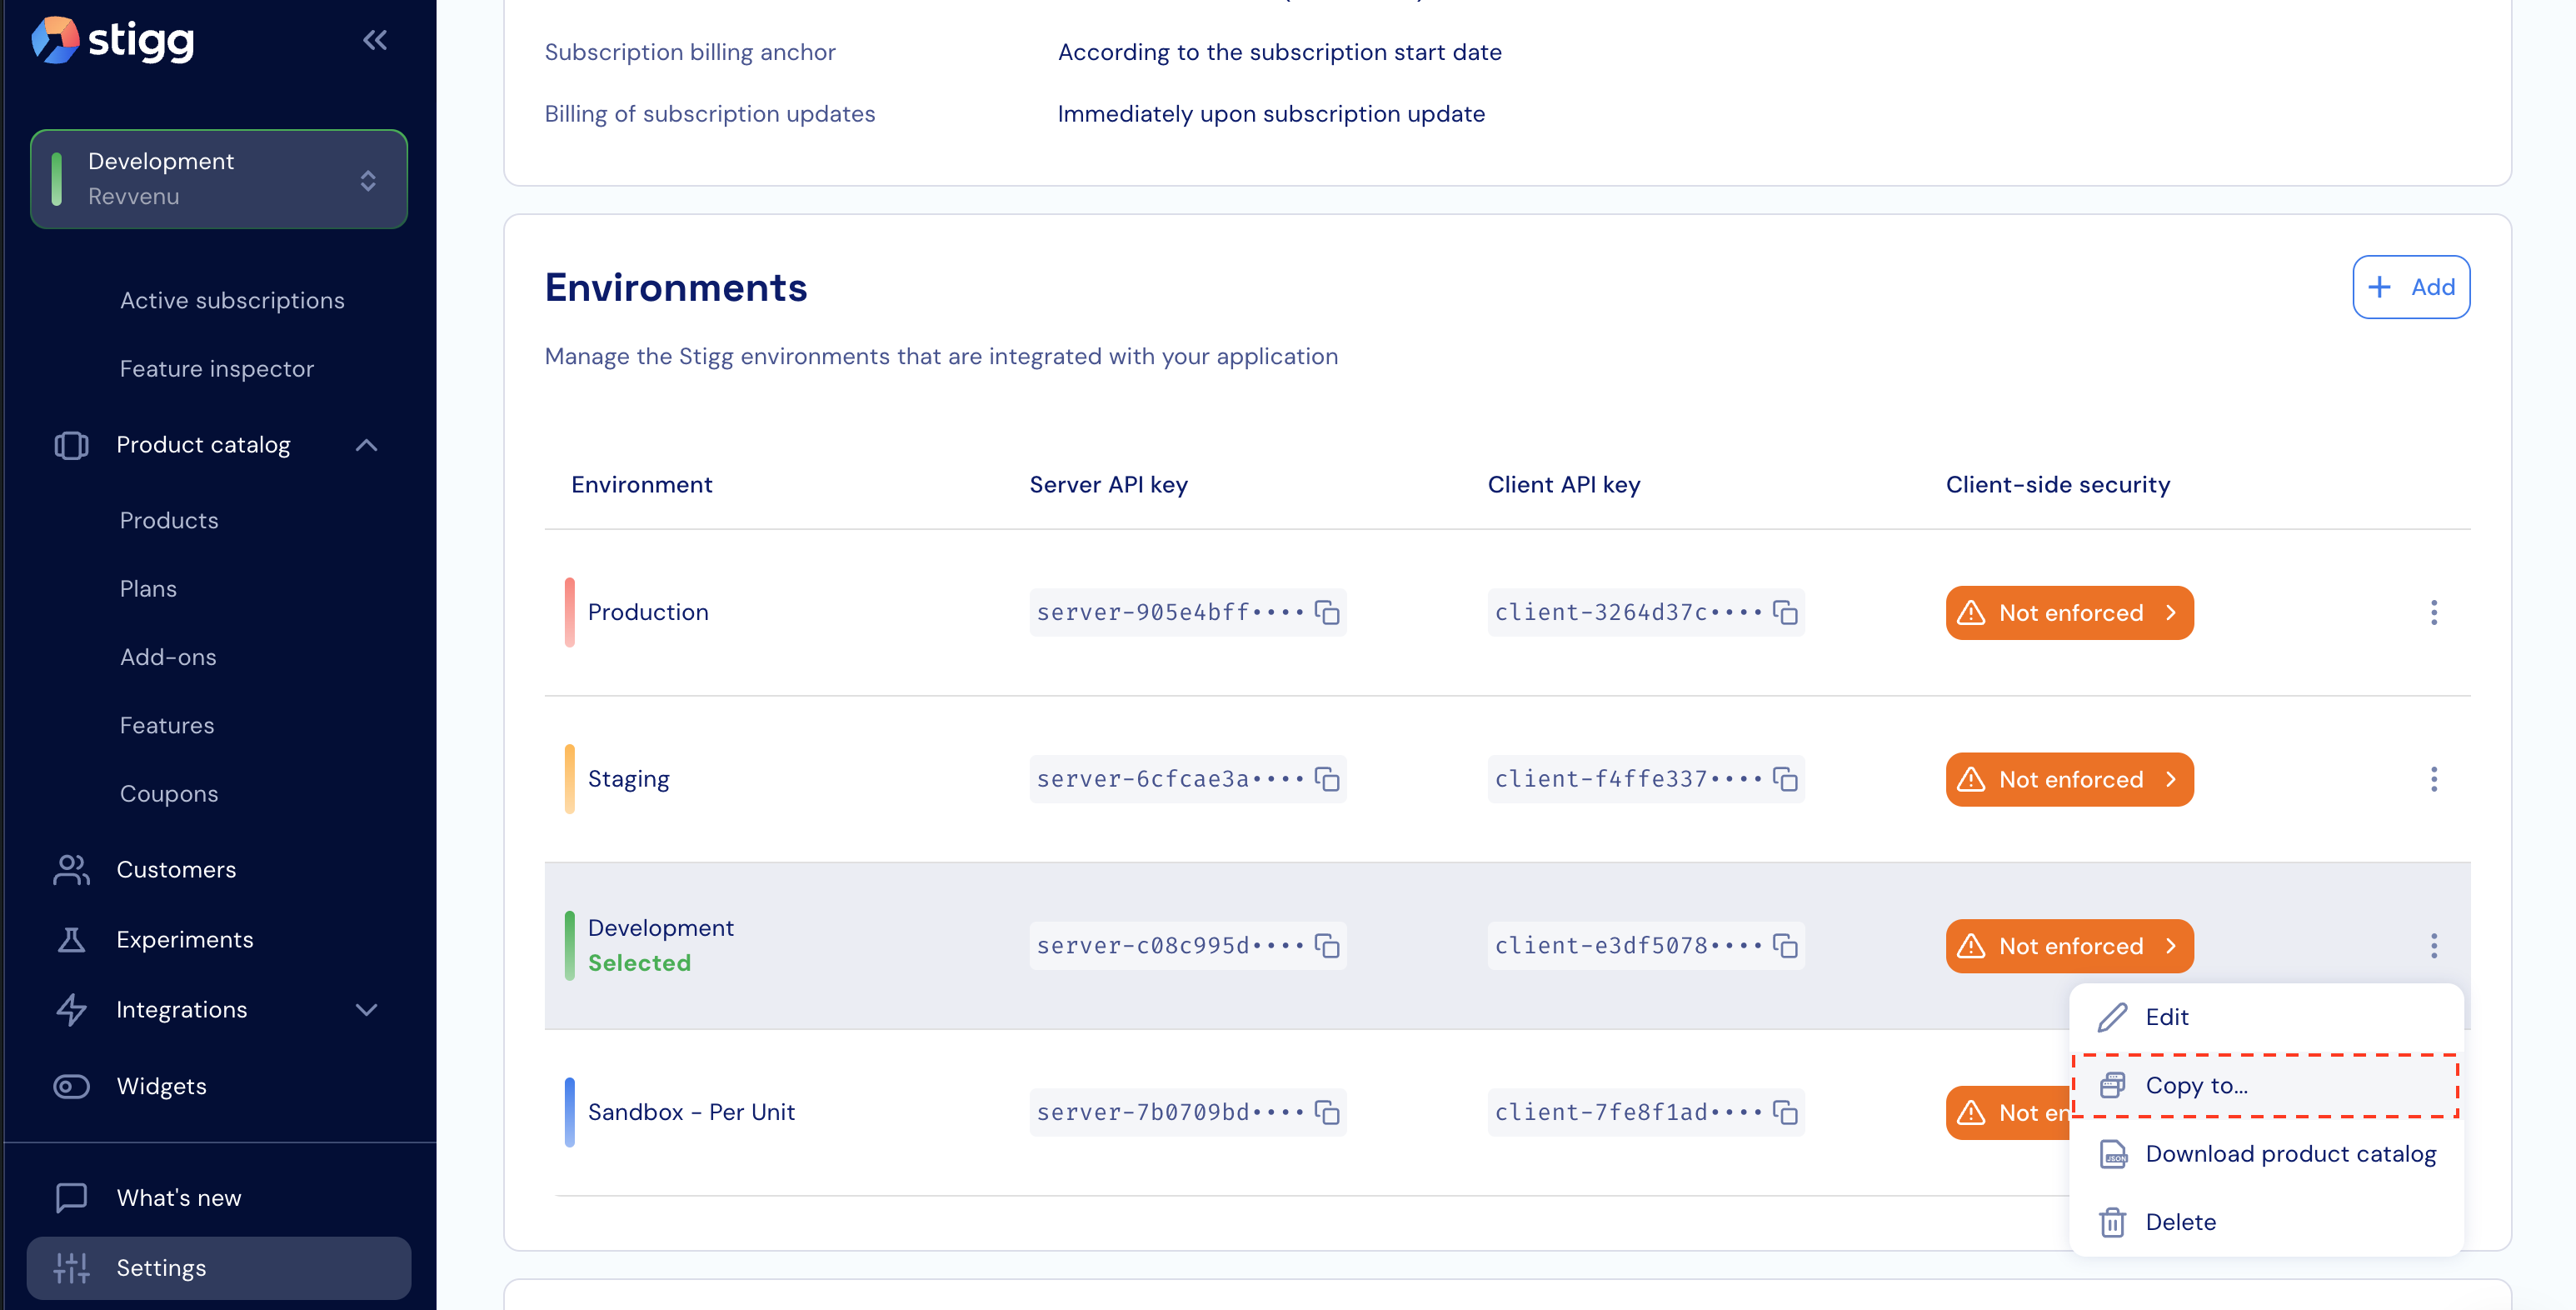This screenshot has height=1310, width=2576.
Task: Click client-f4ffe337 key value
Action: pyautogui.click(x=1628, y=779)
